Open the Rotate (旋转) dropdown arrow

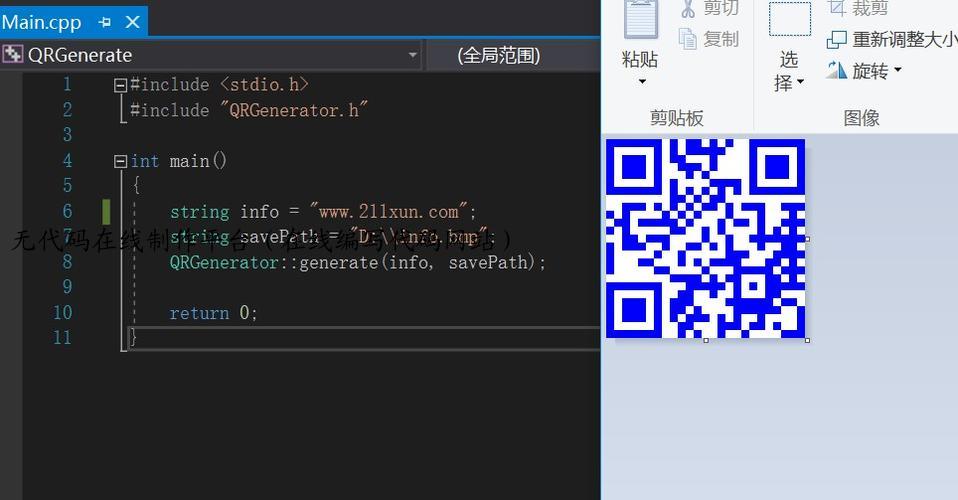897,70
